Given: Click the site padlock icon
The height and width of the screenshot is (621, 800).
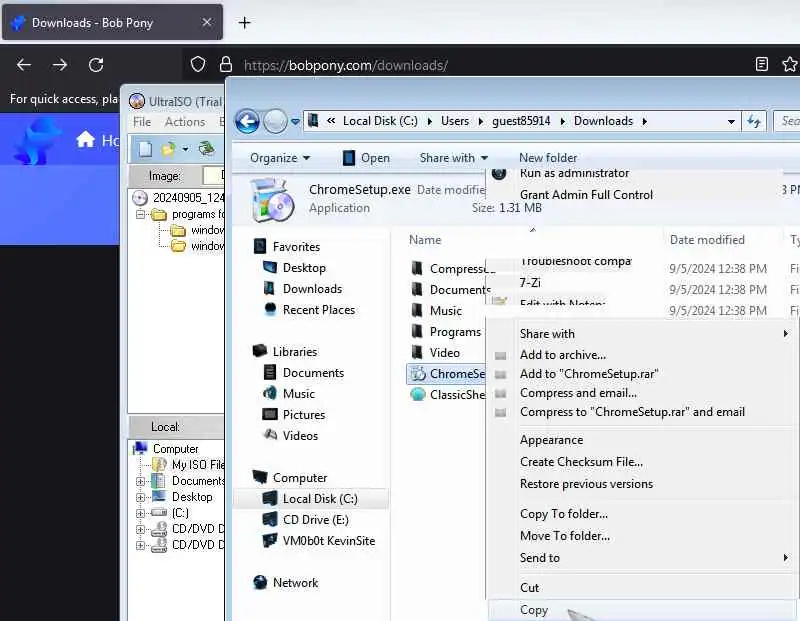Looking at the screenshot, I should click(226, 65).
